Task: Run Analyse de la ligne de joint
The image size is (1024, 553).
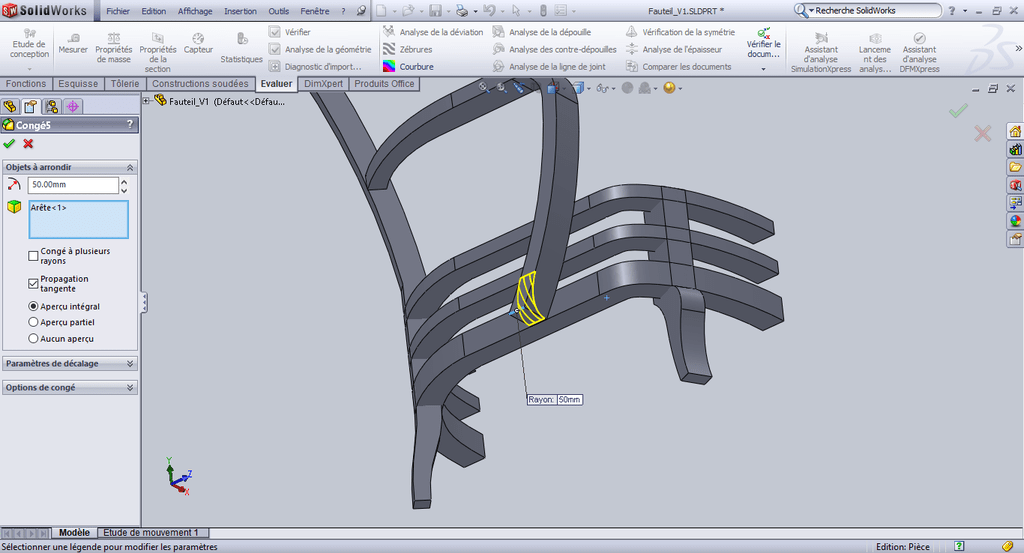Action: [549, 67]
